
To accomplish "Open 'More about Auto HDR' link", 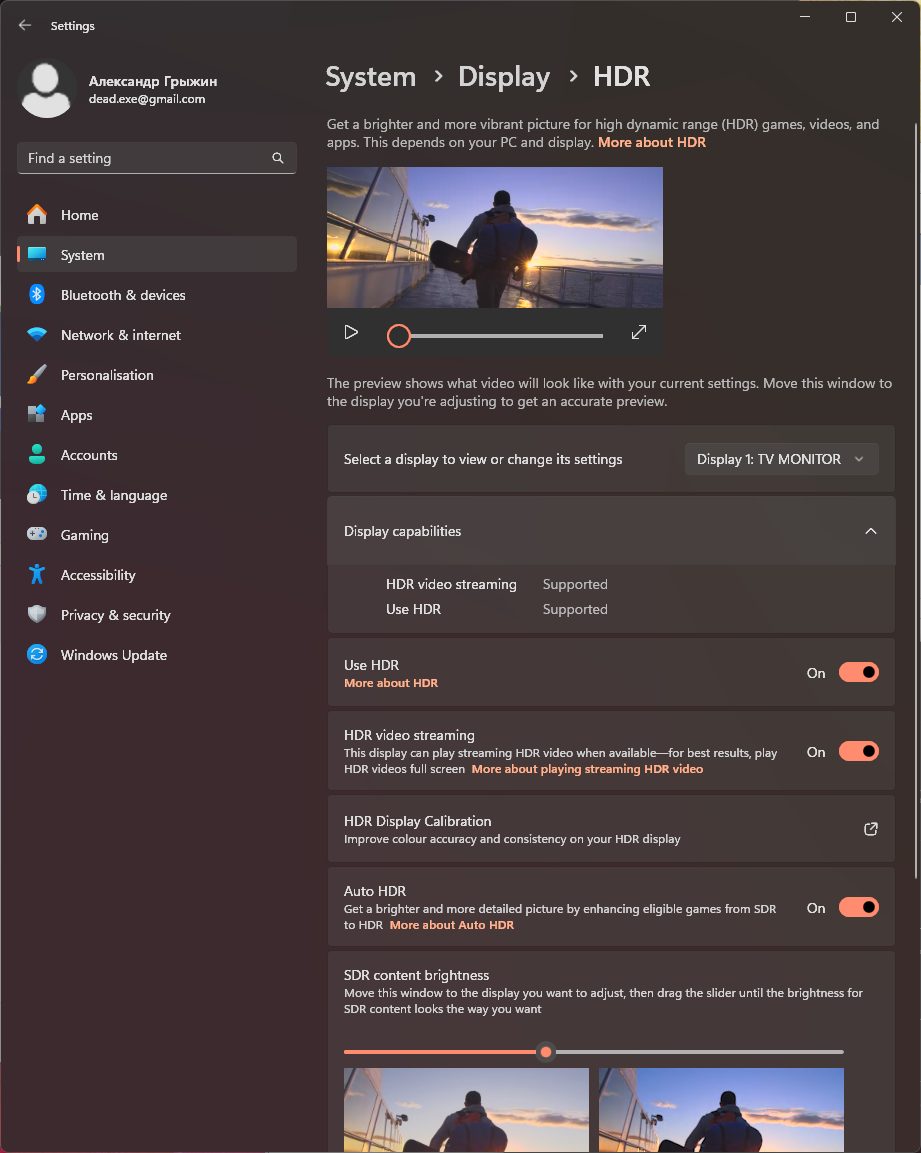I will [x=451, y=925].
